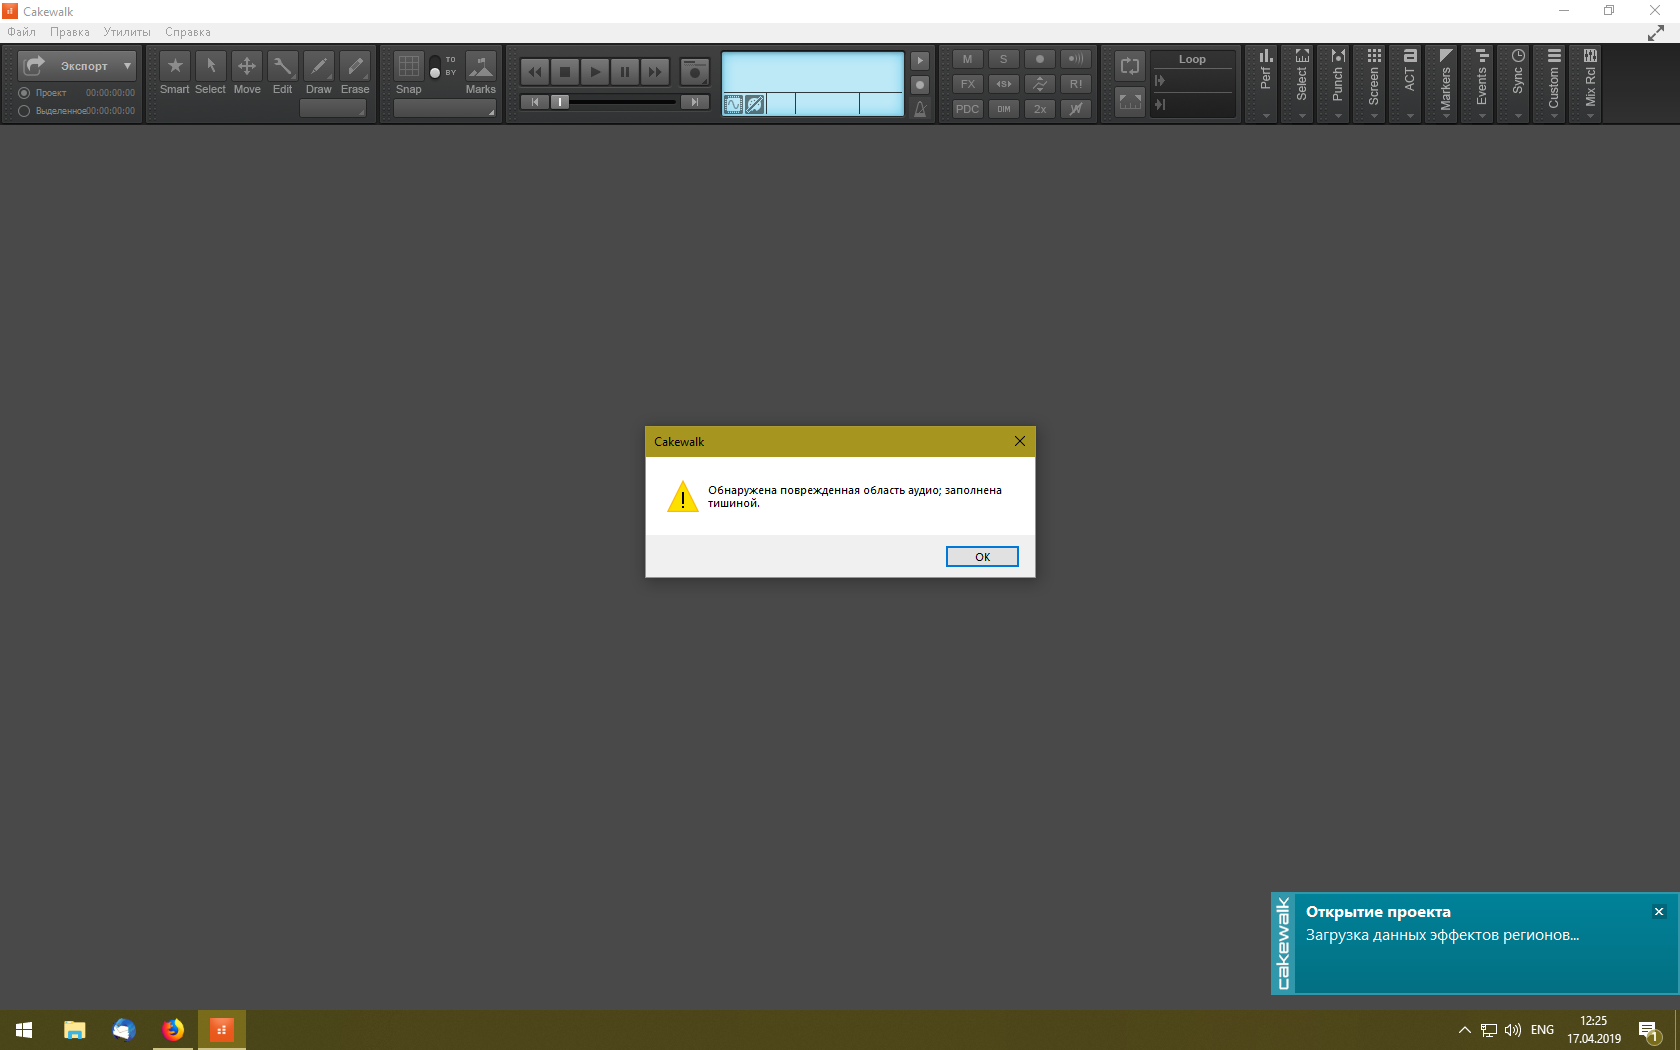Open the snap resolution dropdown

tap(445, 108)
